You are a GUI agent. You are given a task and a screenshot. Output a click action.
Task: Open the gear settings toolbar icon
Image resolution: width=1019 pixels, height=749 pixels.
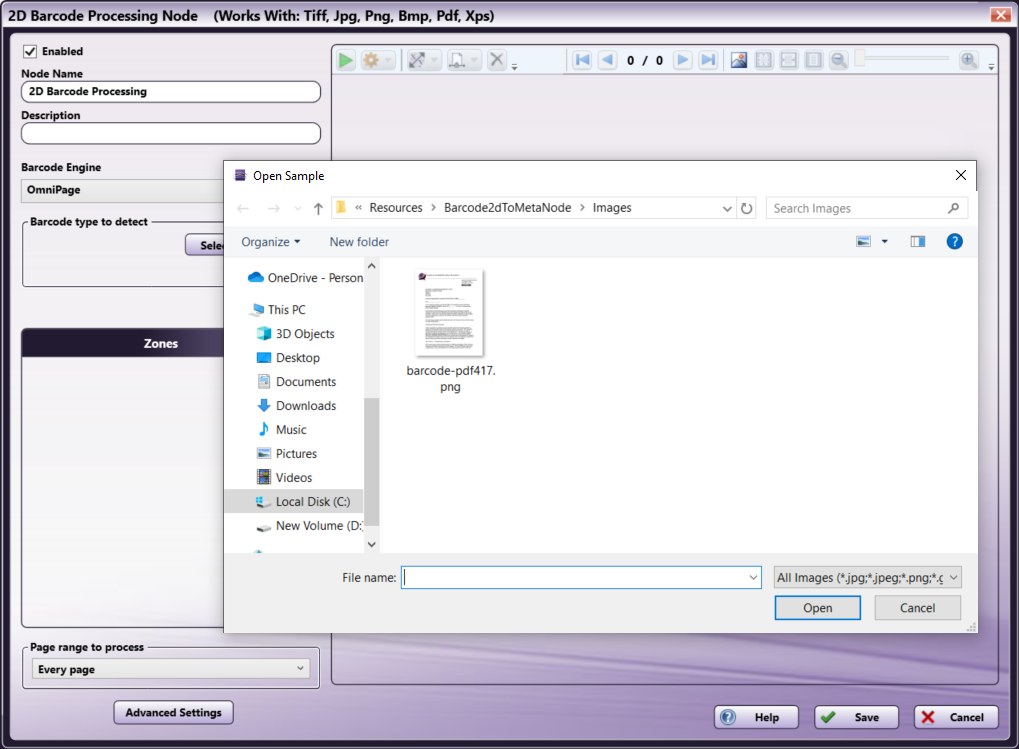click(x=371, y=60)
